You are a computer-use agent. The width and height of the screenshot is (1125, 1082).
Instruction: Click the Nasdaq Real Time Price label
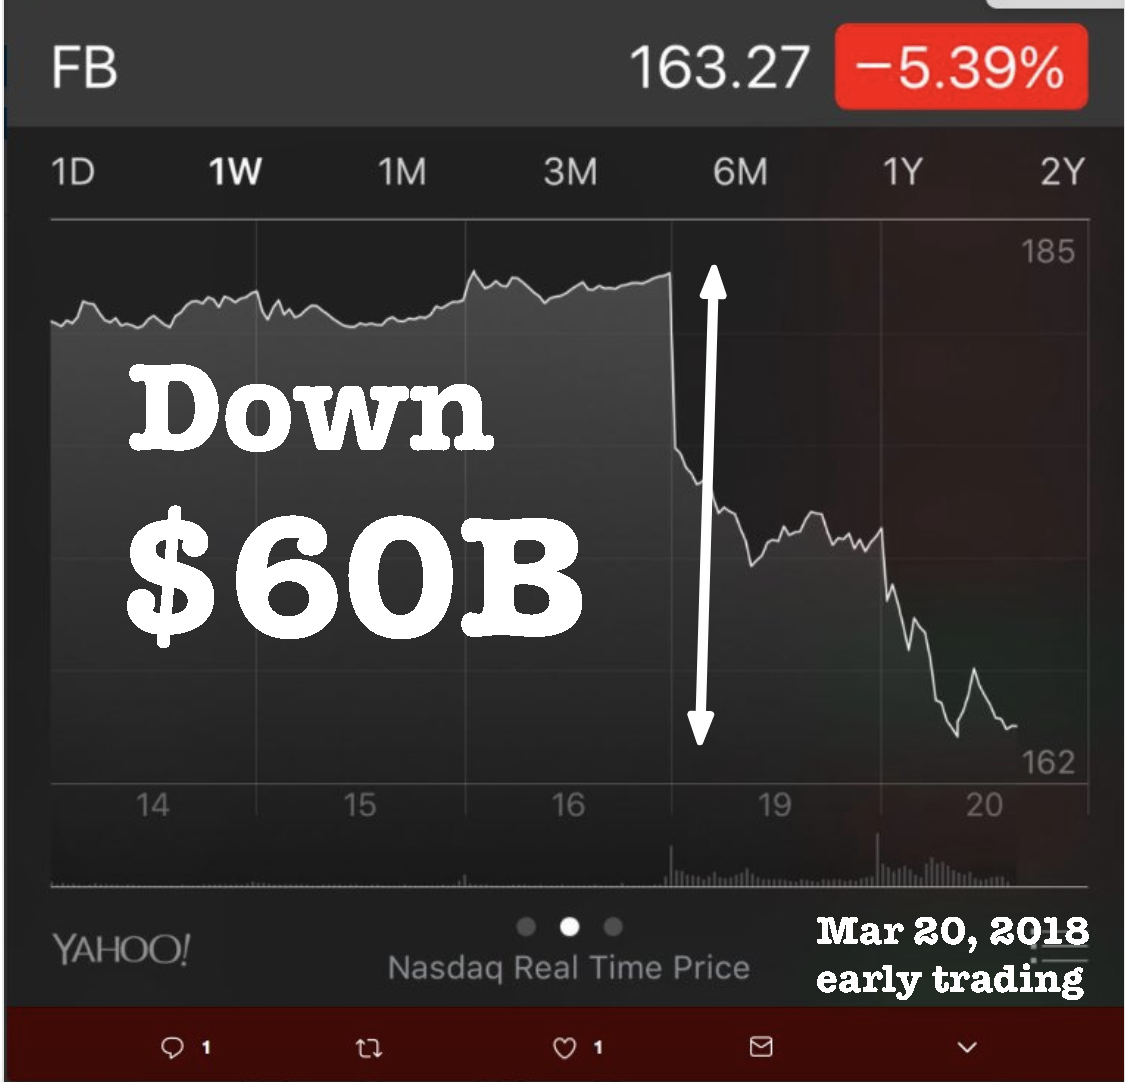tap(568, 967)
